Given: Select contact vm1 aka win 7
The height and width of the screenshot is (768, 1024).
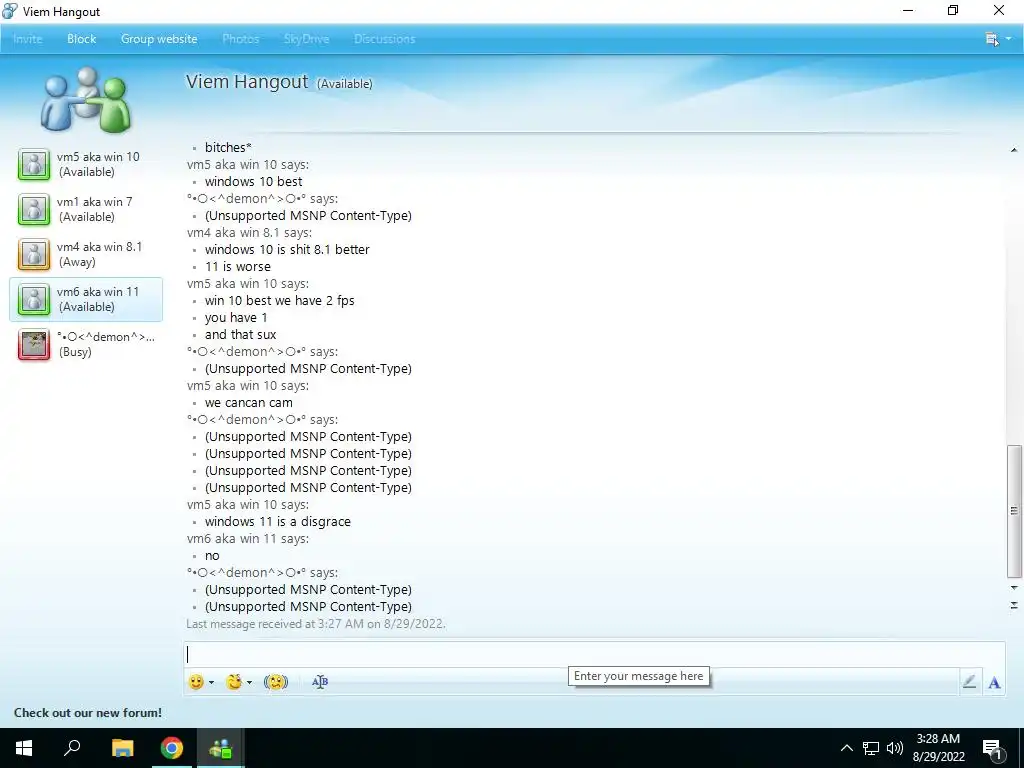Looking at the screenshot, I should tap(86, 209).
